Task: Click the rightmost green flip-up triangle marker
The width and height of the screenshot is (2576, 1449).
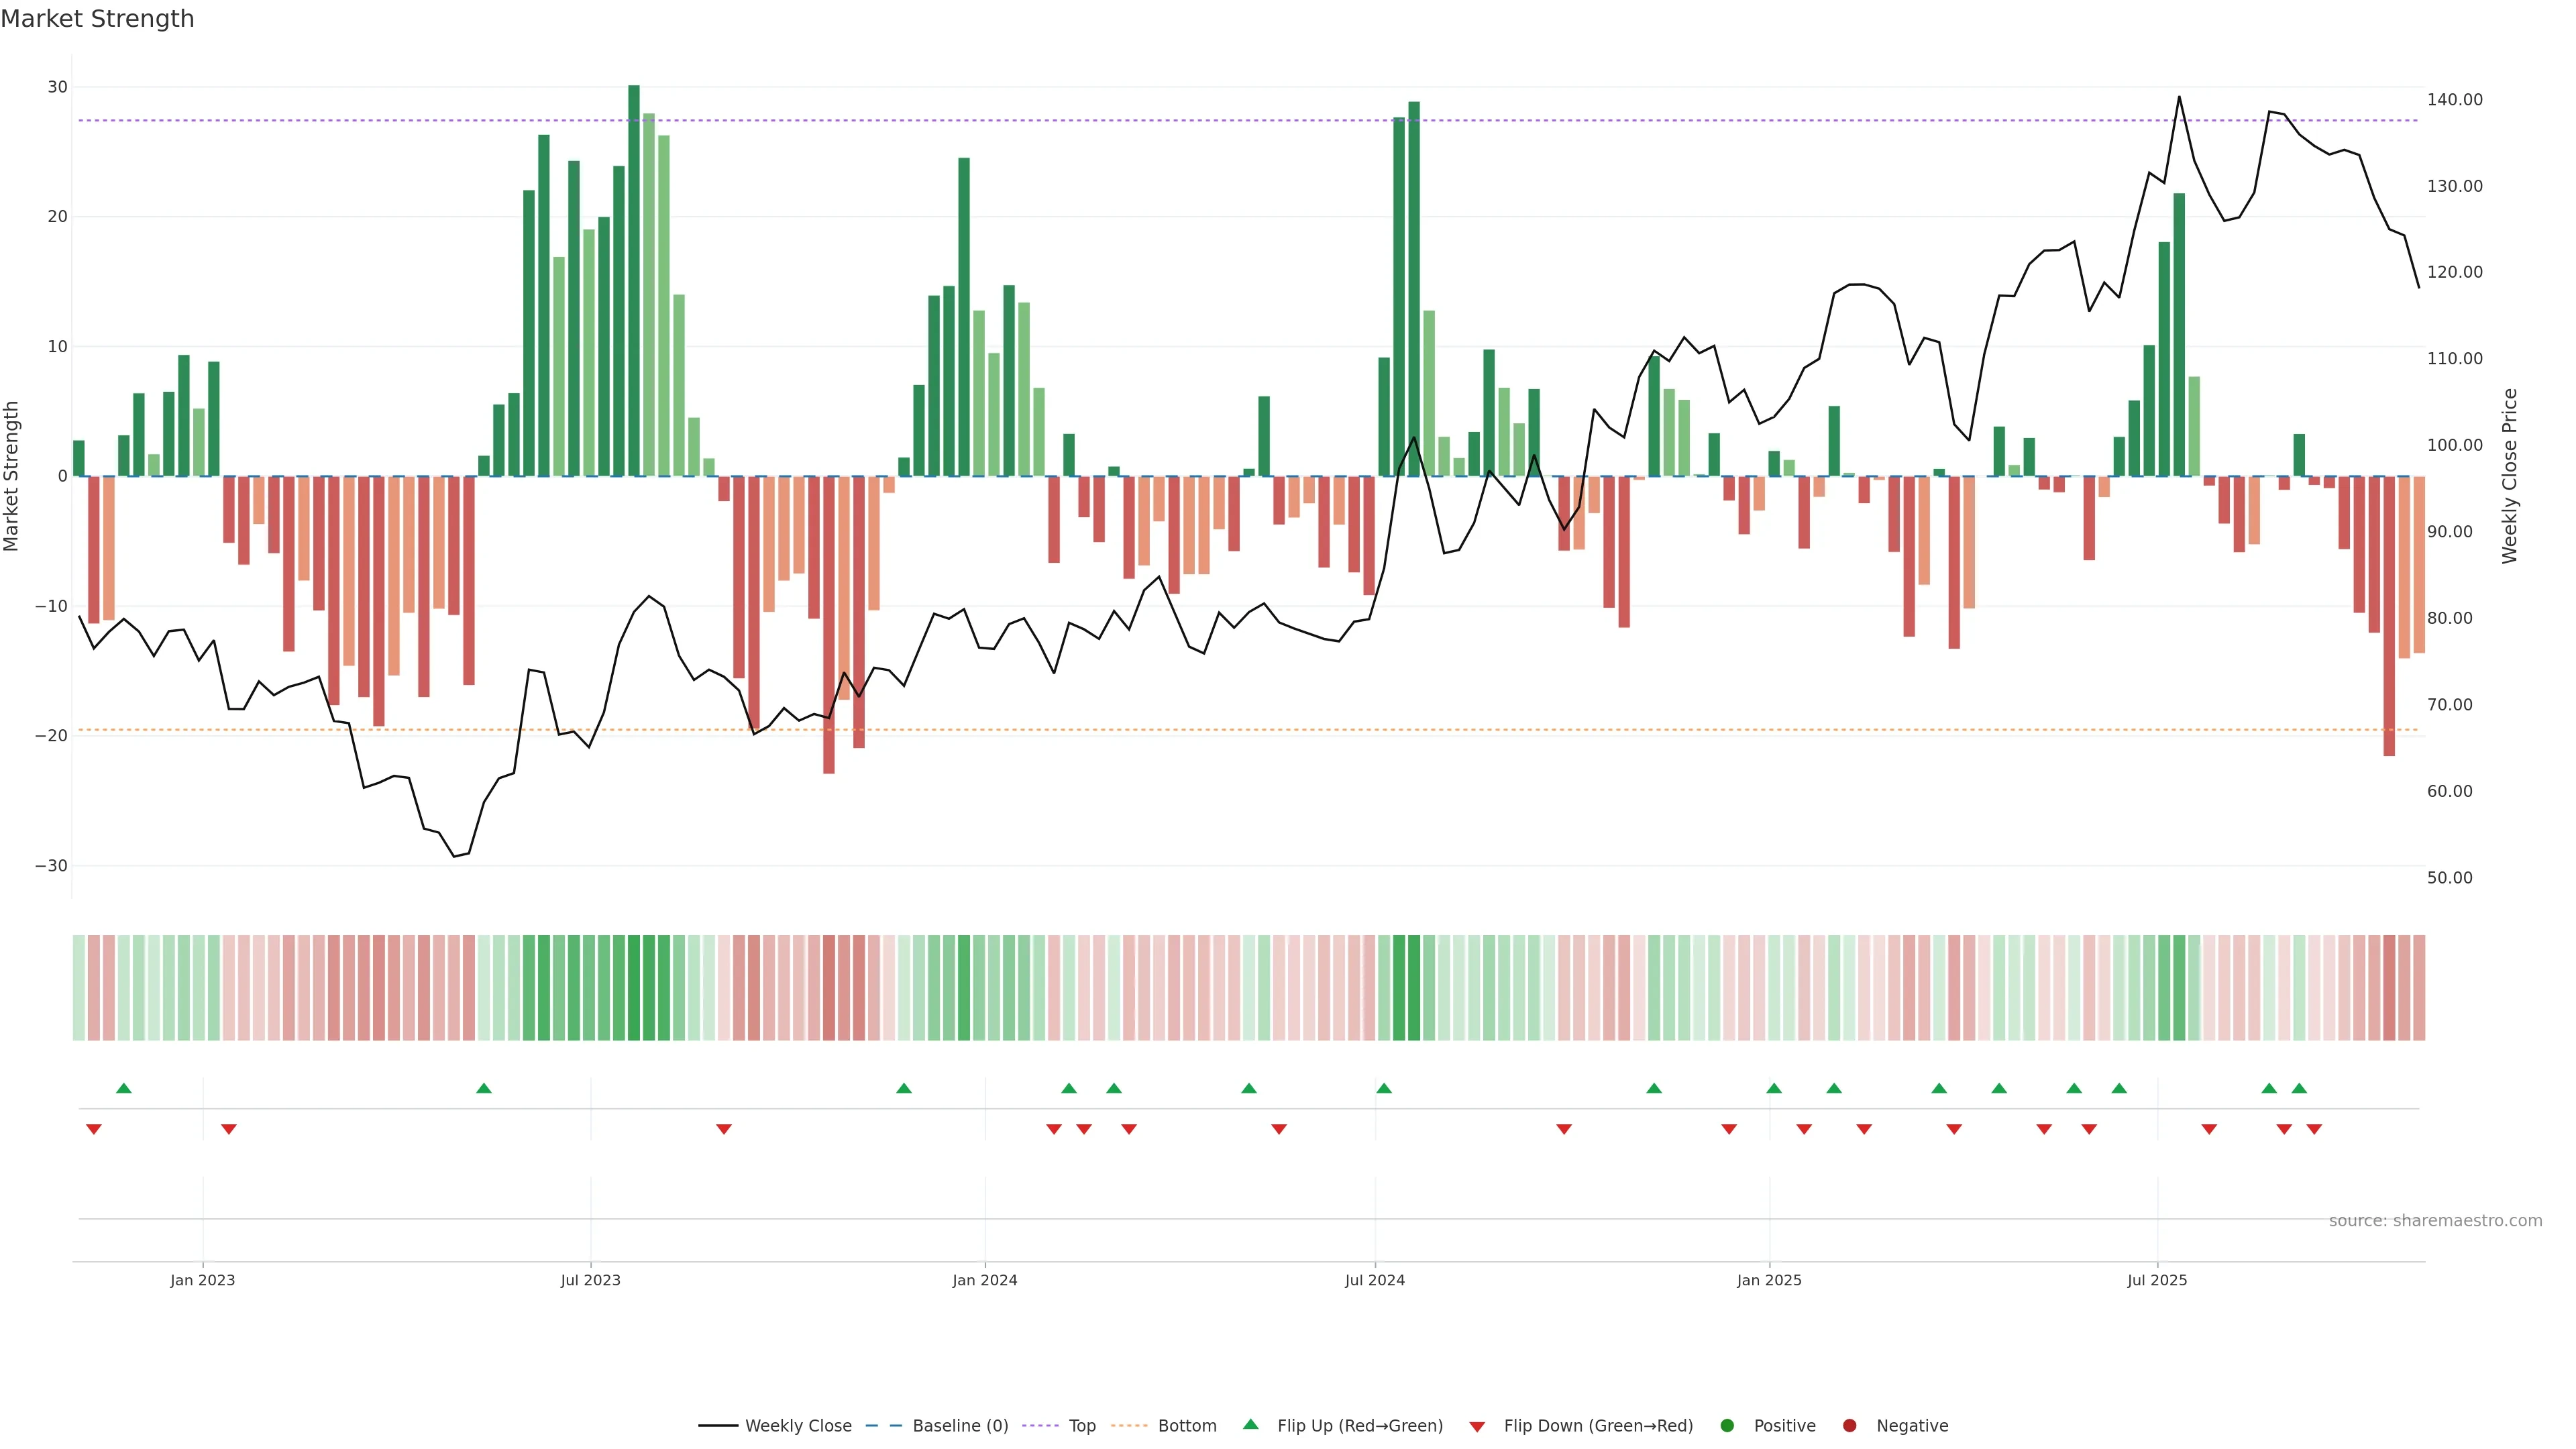Action: (2299, 1088)
